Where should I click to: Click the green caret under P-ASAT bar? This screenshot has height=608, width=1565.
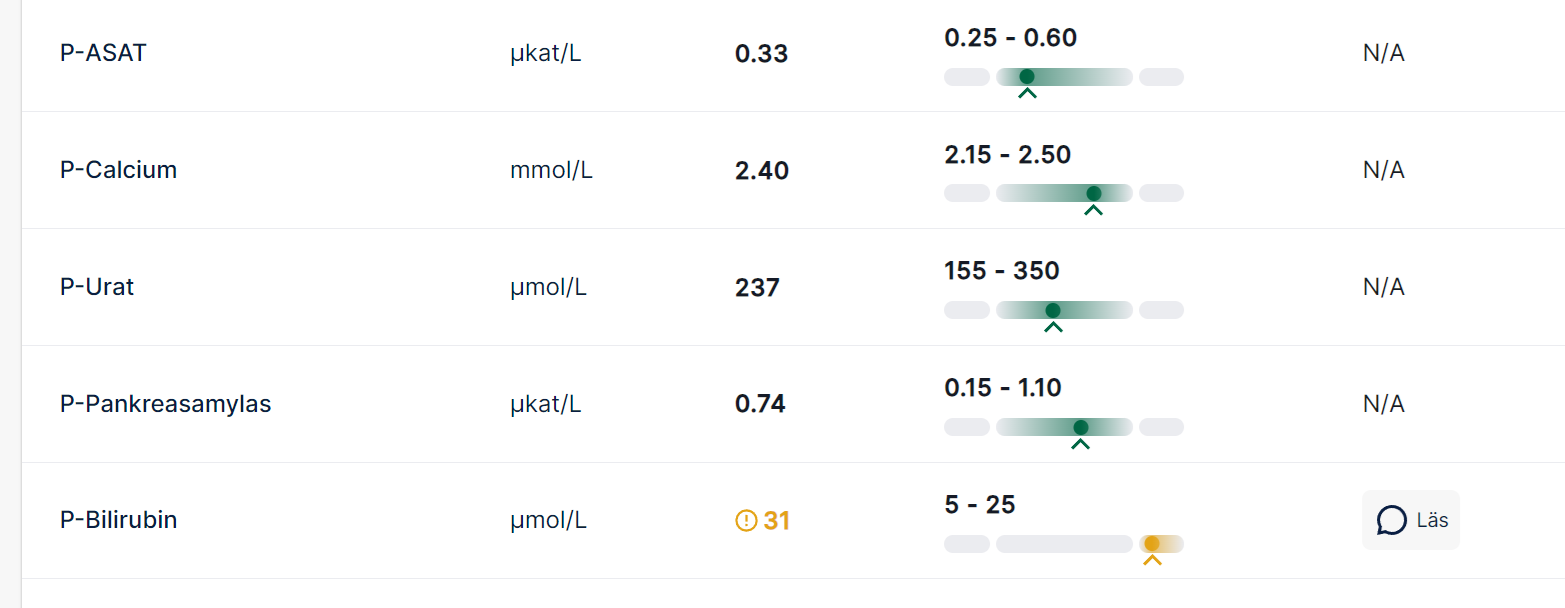point(1027,94)
